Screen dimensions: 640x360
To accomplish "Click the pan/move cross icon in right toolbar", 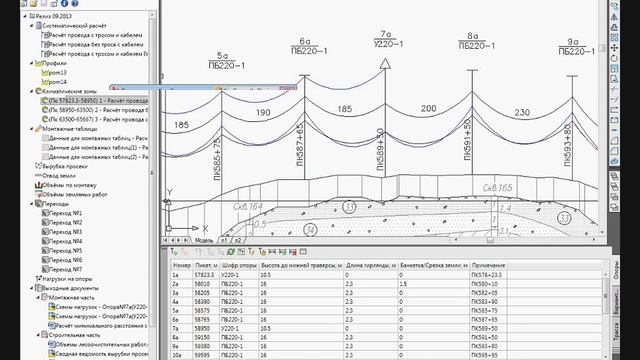I will (x=614, y=48).
